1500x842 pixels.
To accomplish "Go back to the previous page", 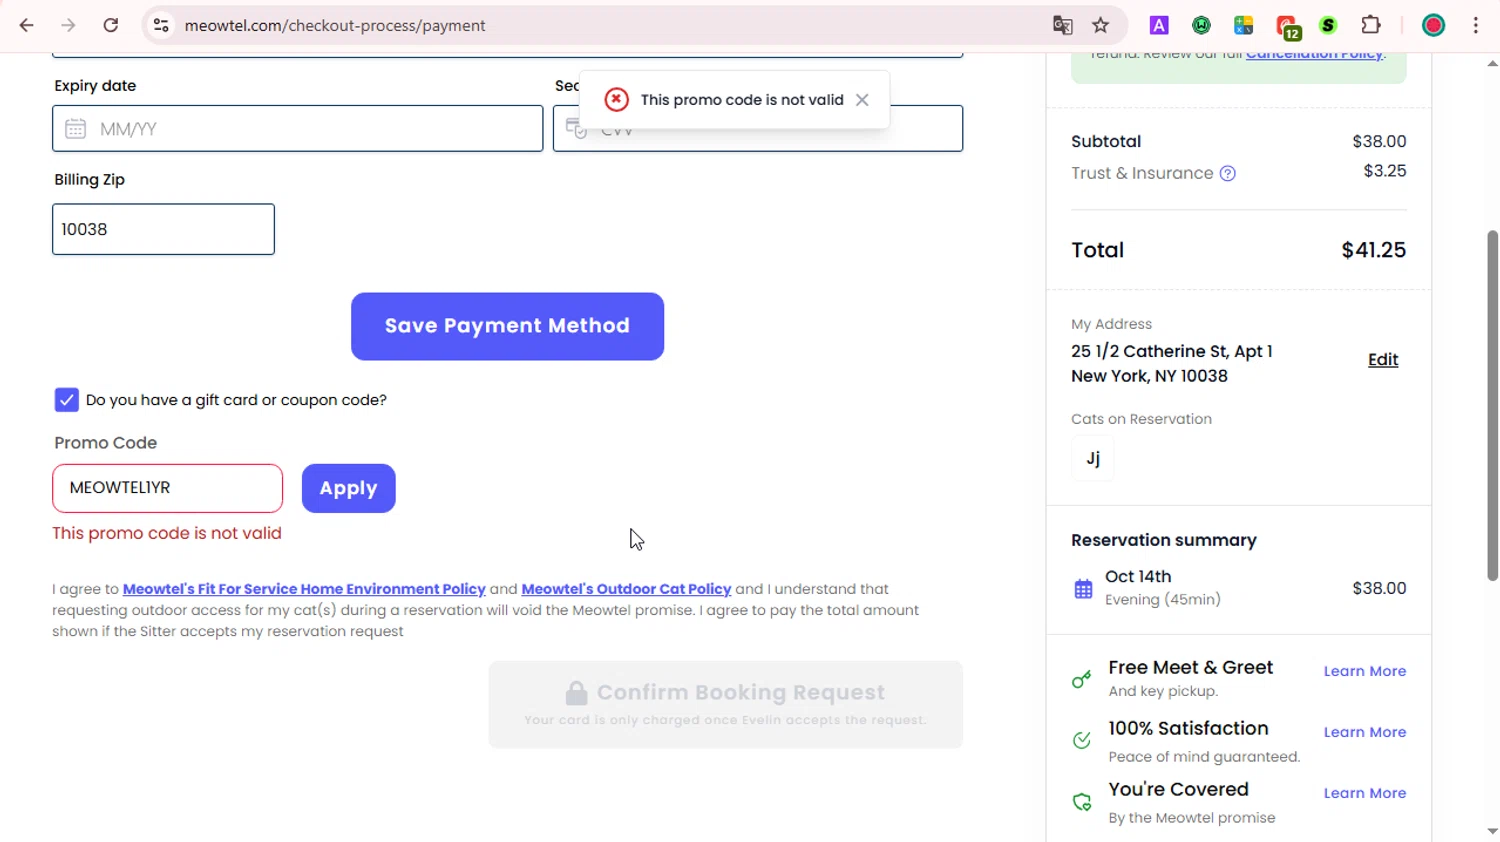I will 27,25.
